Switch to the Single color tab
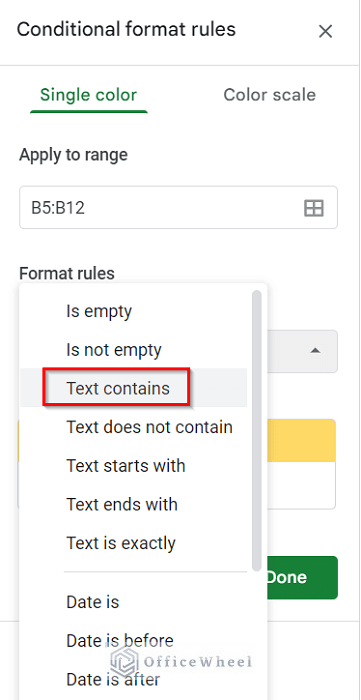 point(88,95)
